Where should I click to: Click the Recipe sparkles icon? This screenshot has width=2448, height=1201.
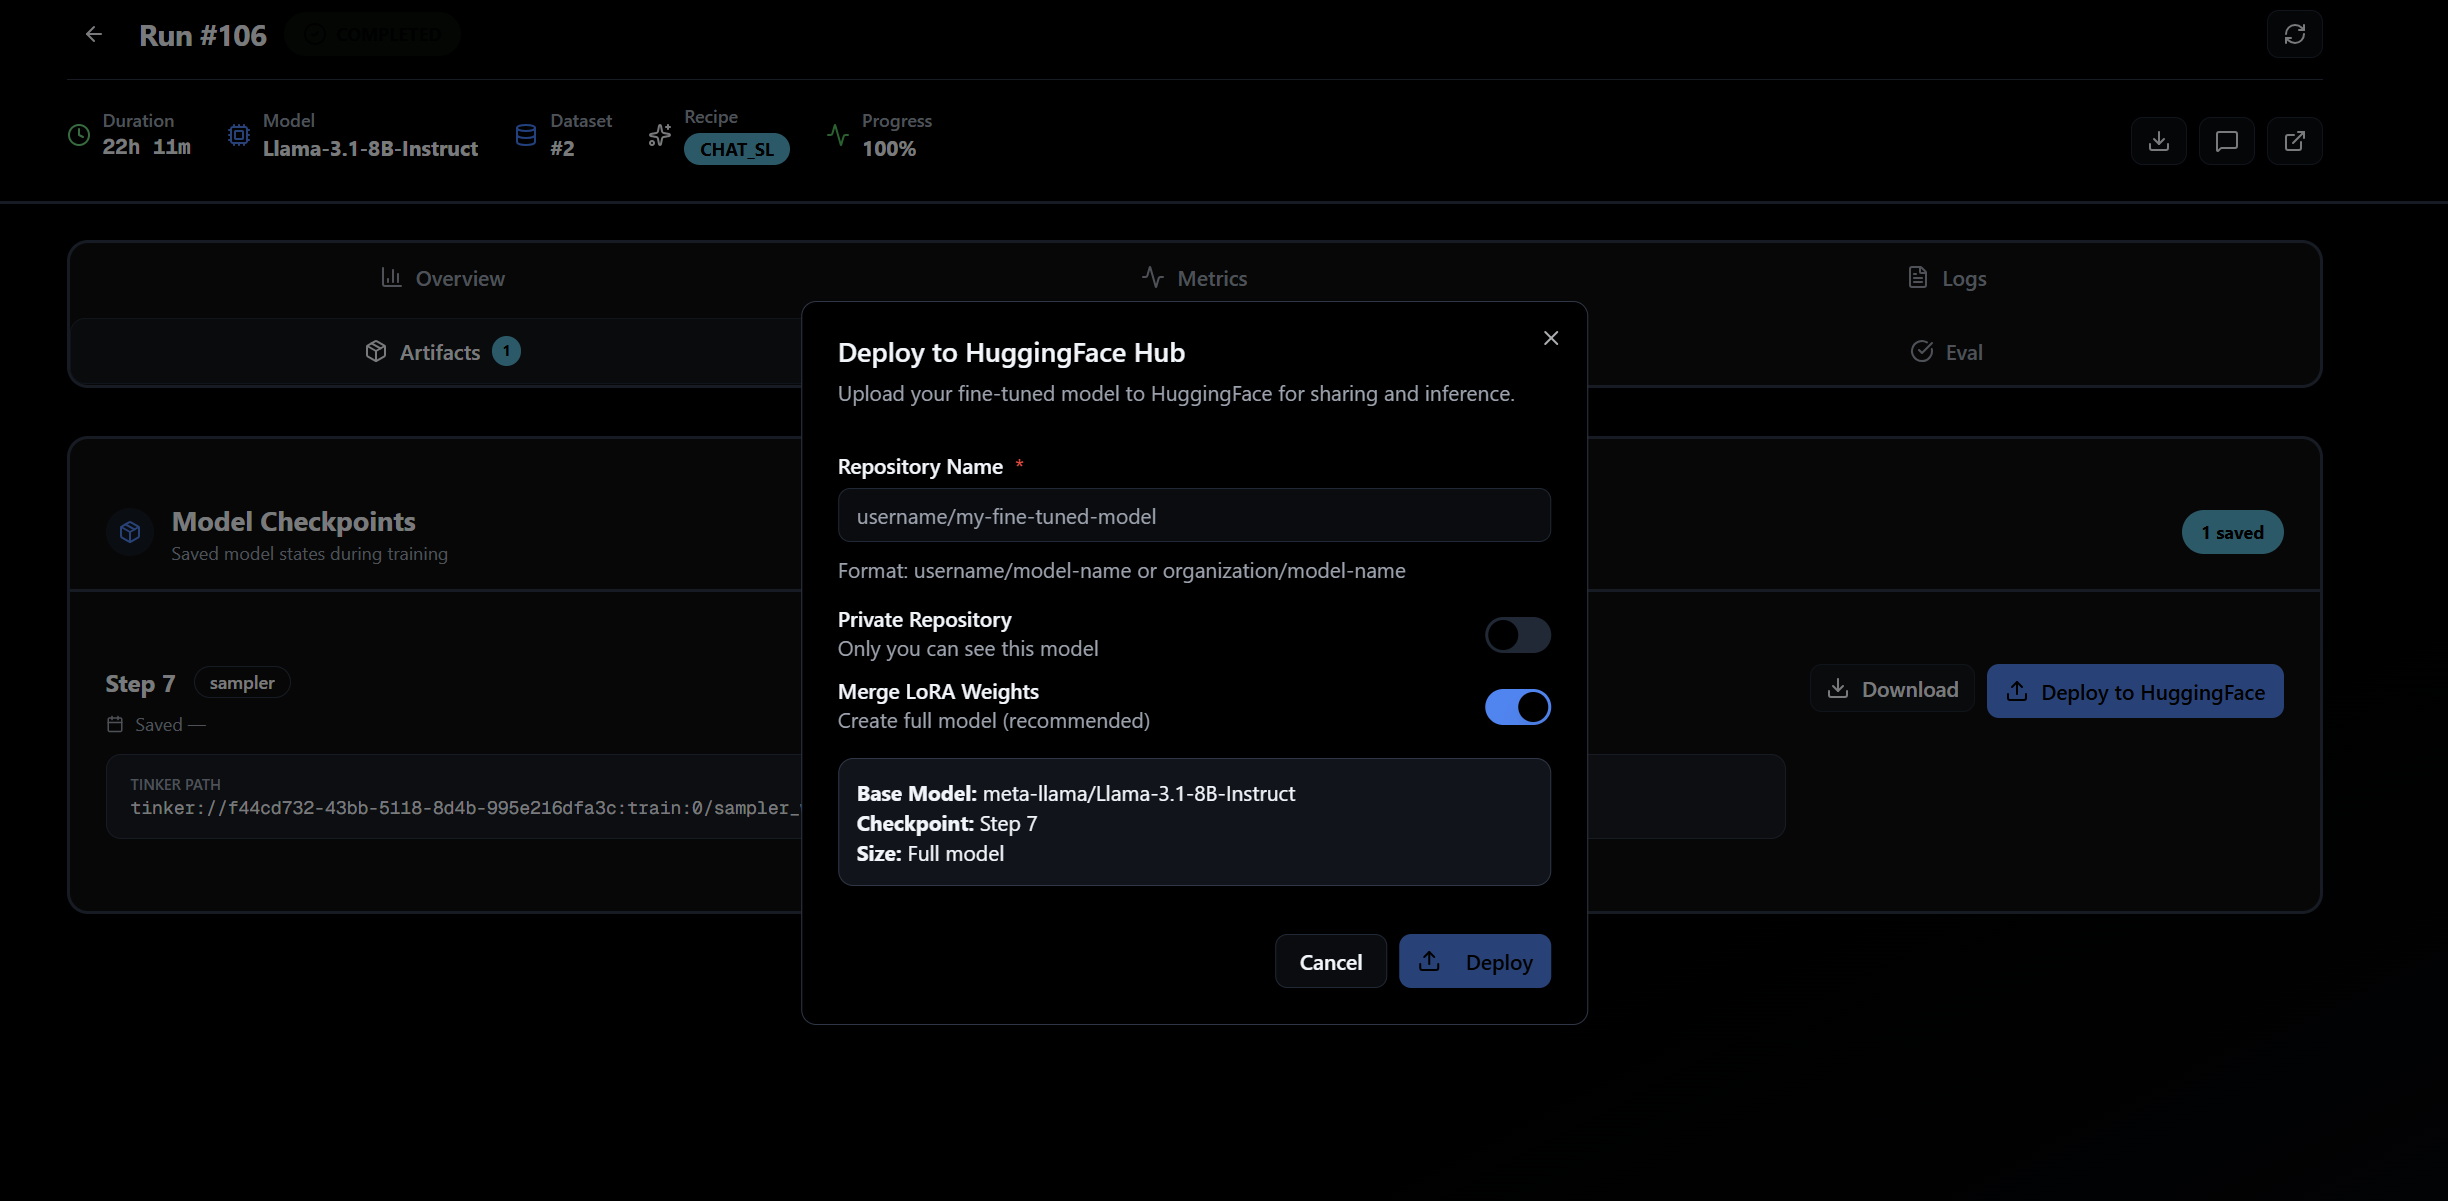[x=659, y=135]
